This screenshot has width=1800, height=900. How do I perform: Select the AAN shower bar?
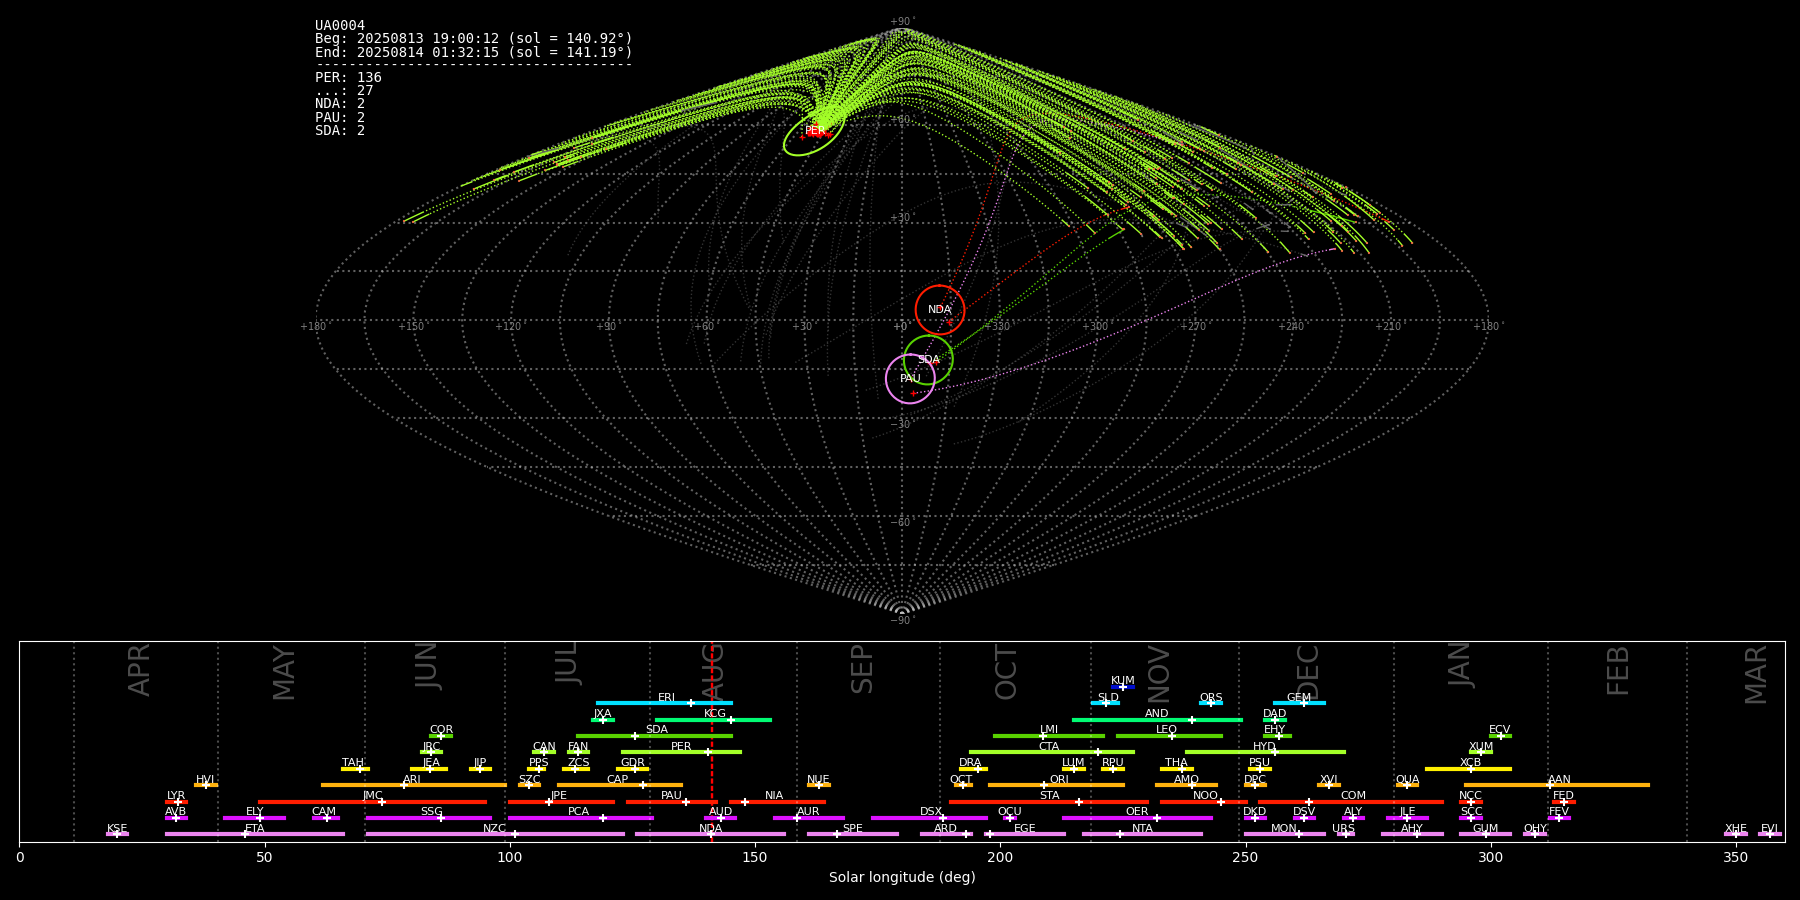point(1557,785)
